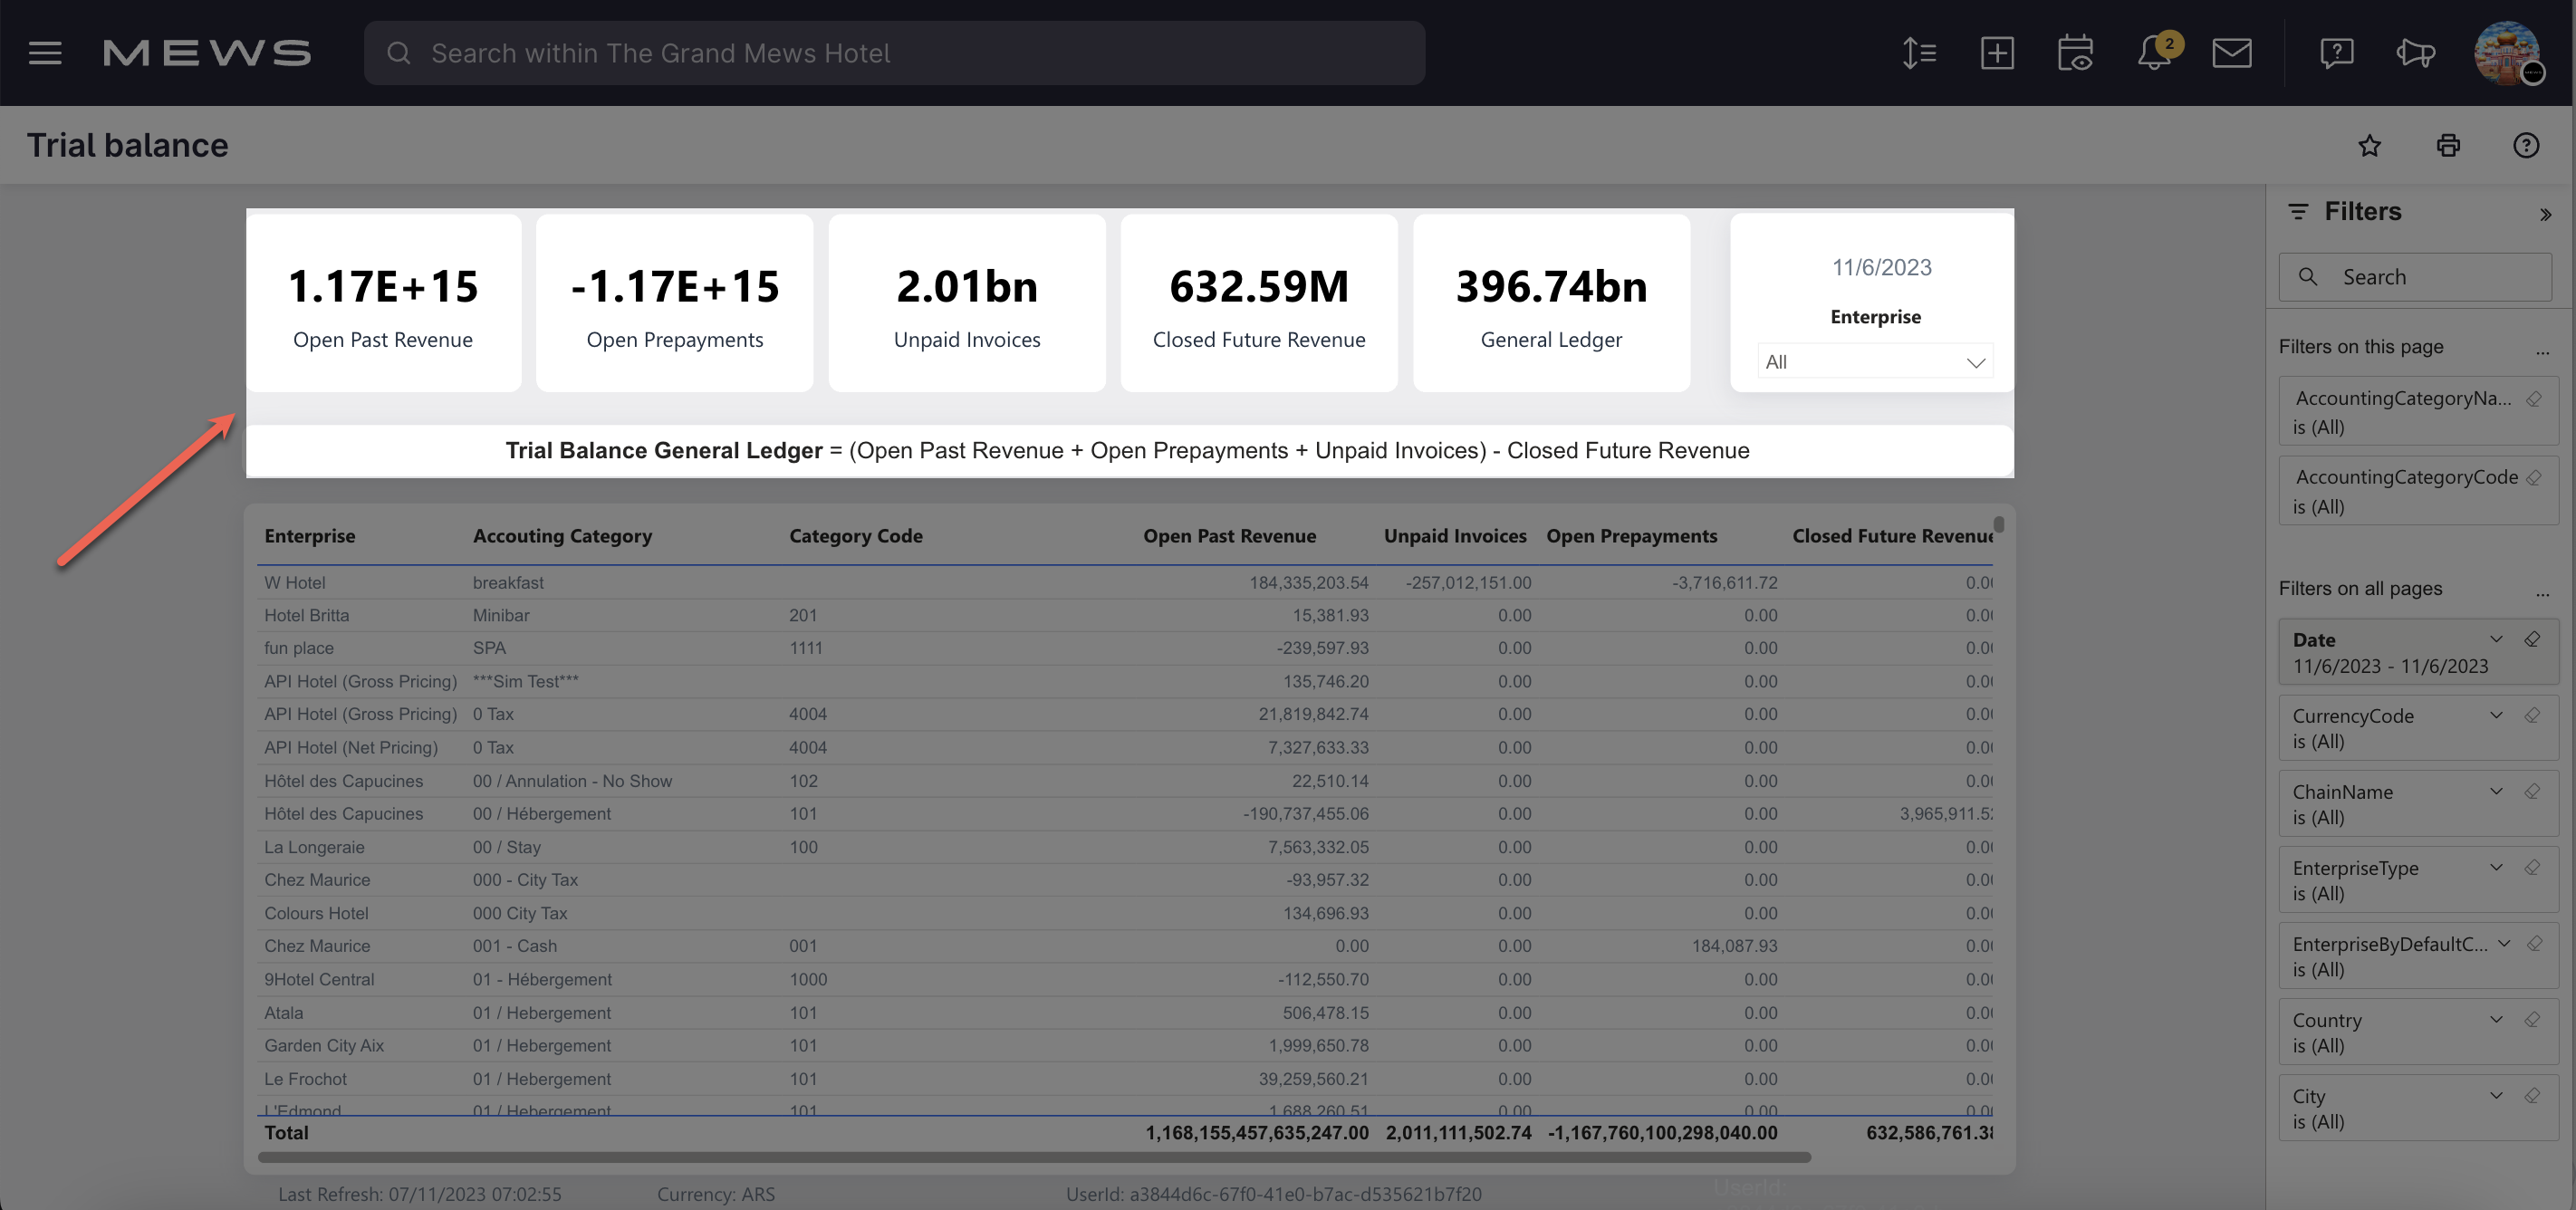Select the Unpaid Invoices KPI card

(967, 302)
